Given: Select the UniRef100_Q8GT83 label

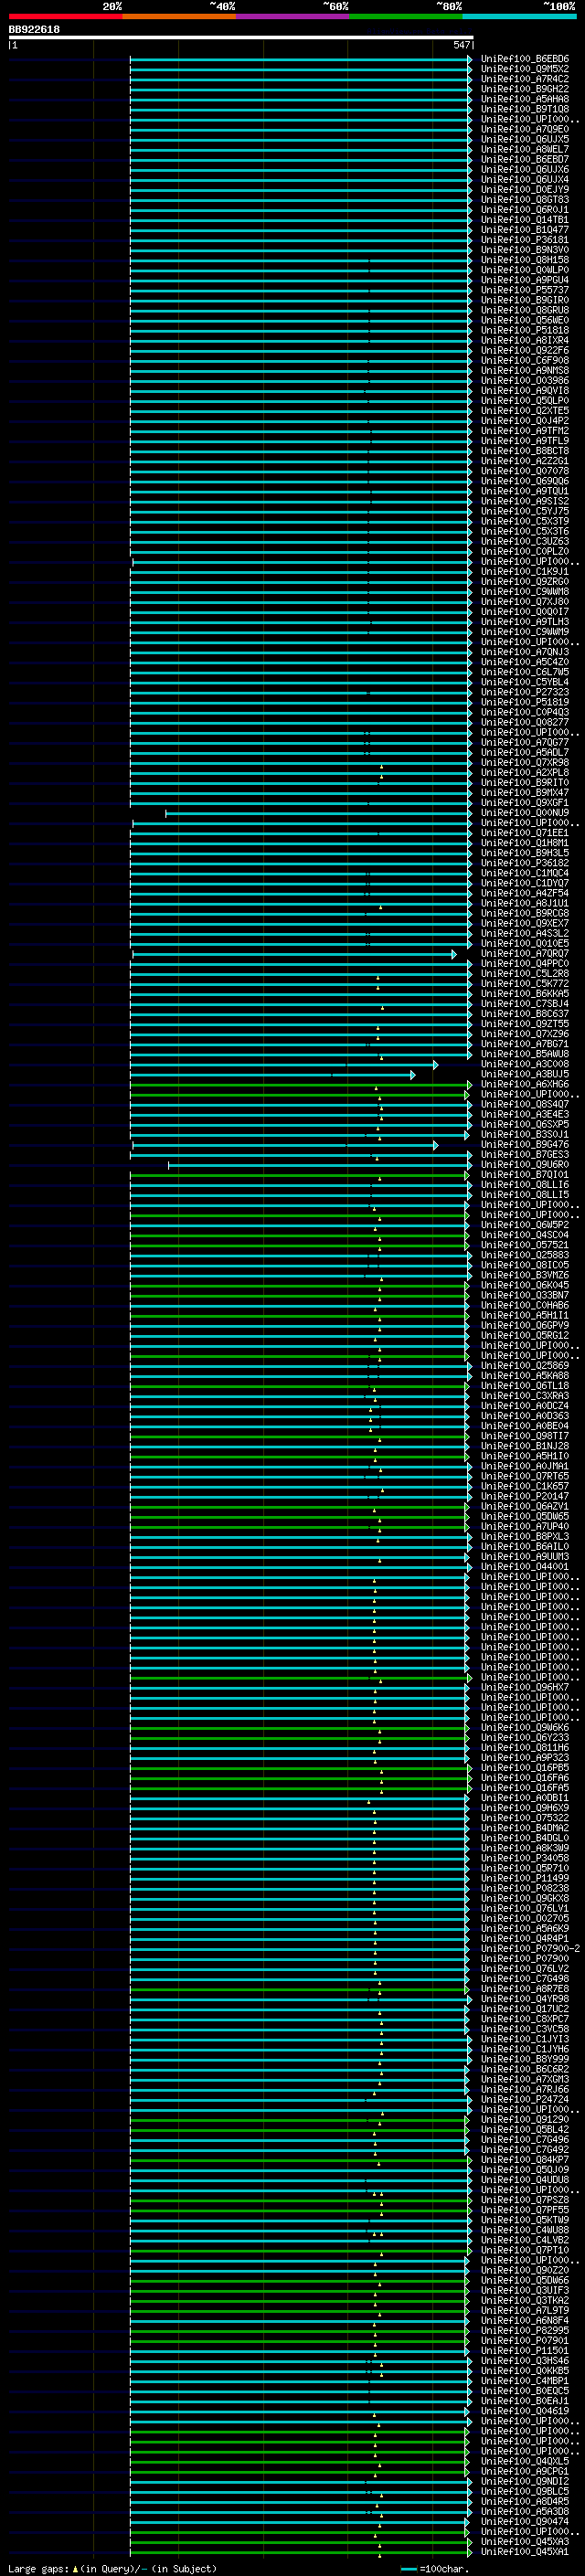Looking at the screenshot, I should [524, 200].
